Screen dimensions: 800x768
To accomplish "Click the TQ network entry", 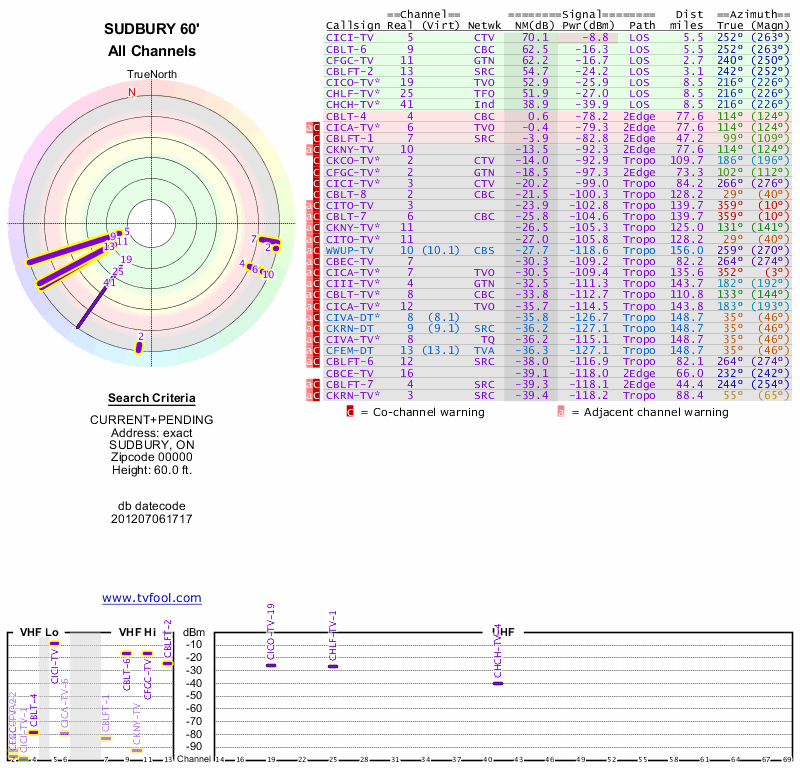I will [488, 340].
